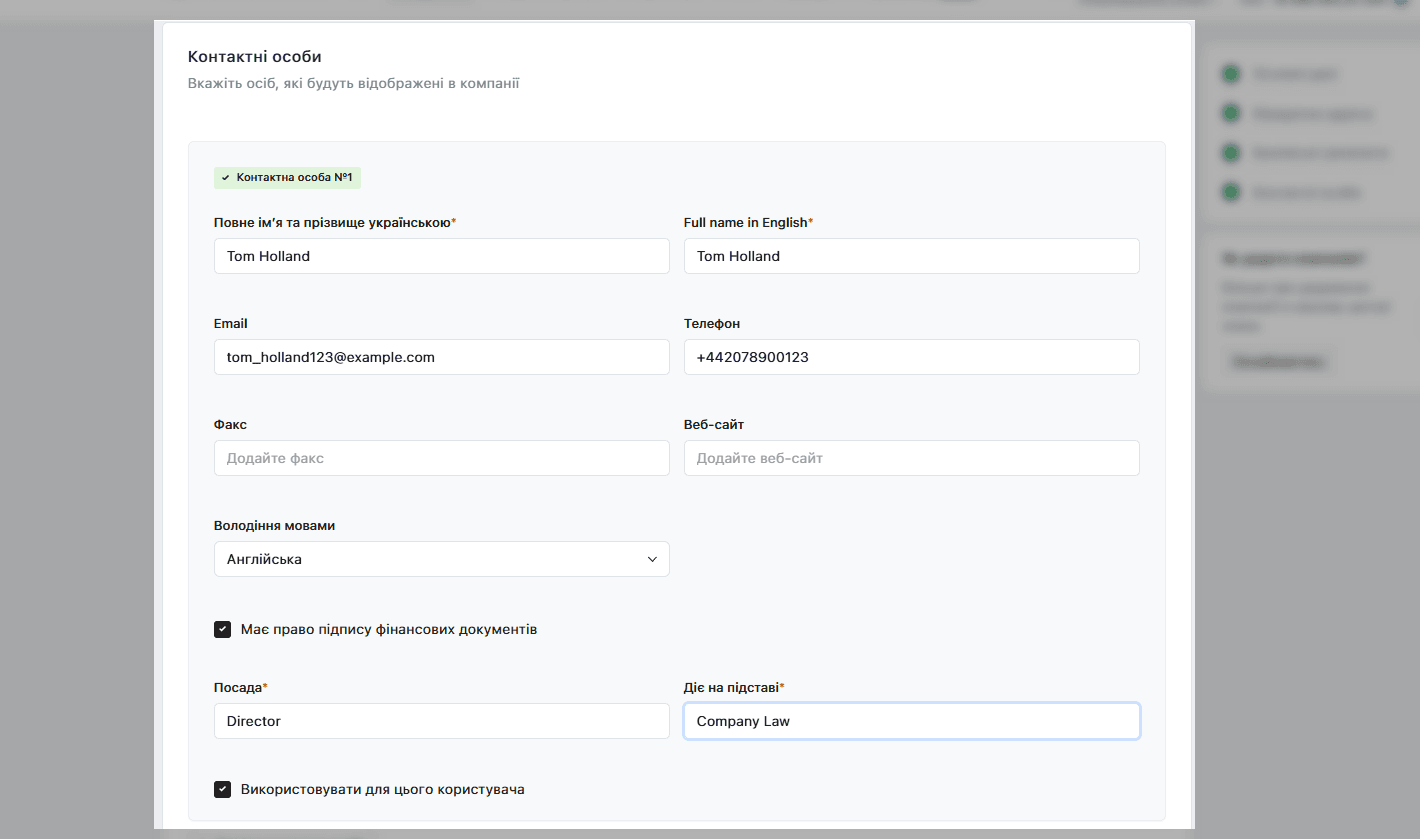Uncheck Має право підпису фінансових документів
This screenshot has width=1420, height=839.
222,630
